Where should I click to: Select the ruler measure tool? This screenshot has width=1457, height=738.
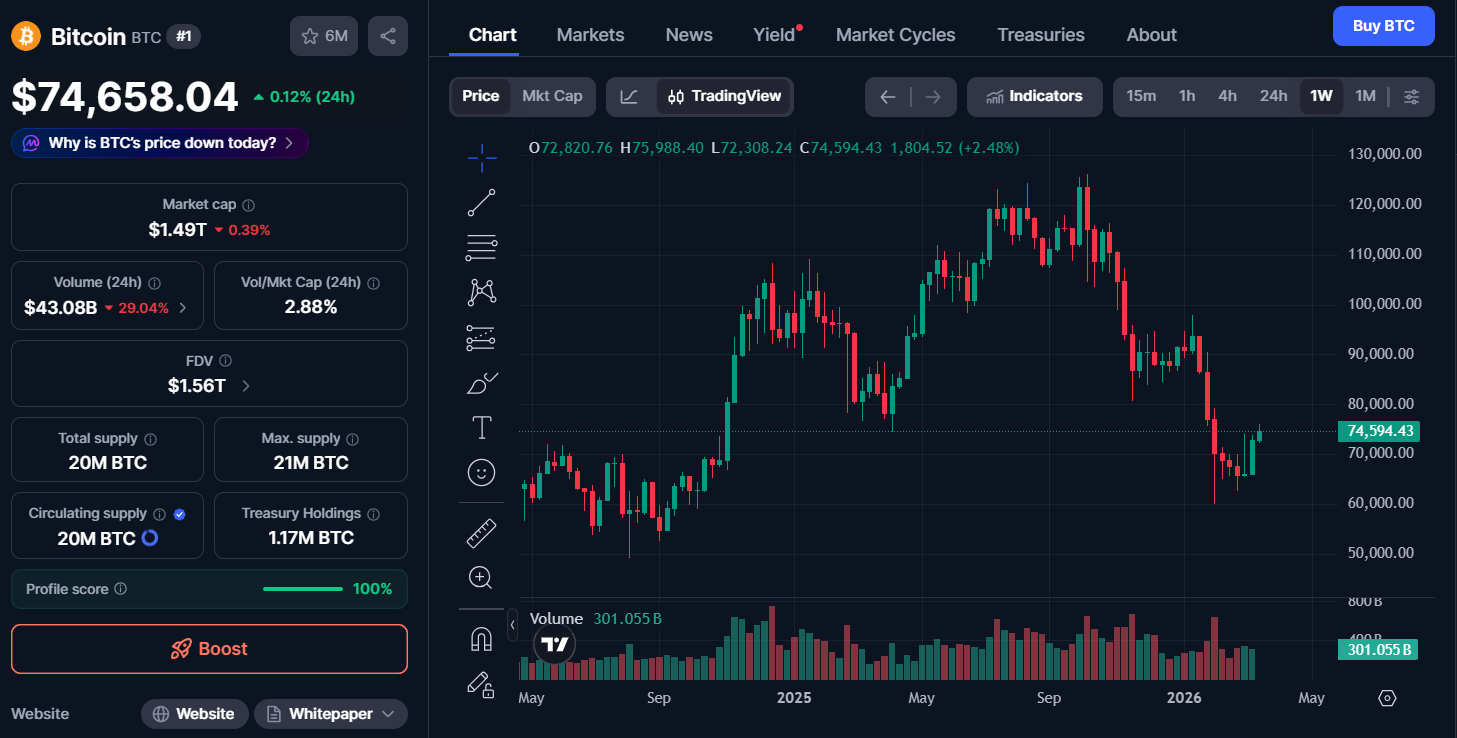click(x=481, y=532)
